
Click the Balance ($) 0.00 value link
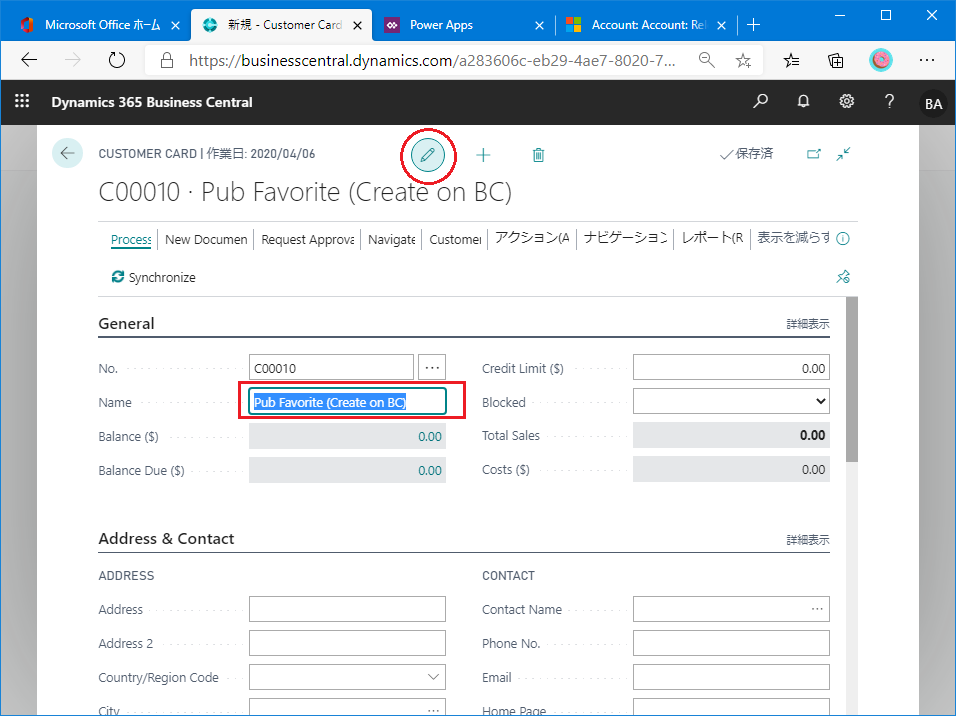coord(430,437)
